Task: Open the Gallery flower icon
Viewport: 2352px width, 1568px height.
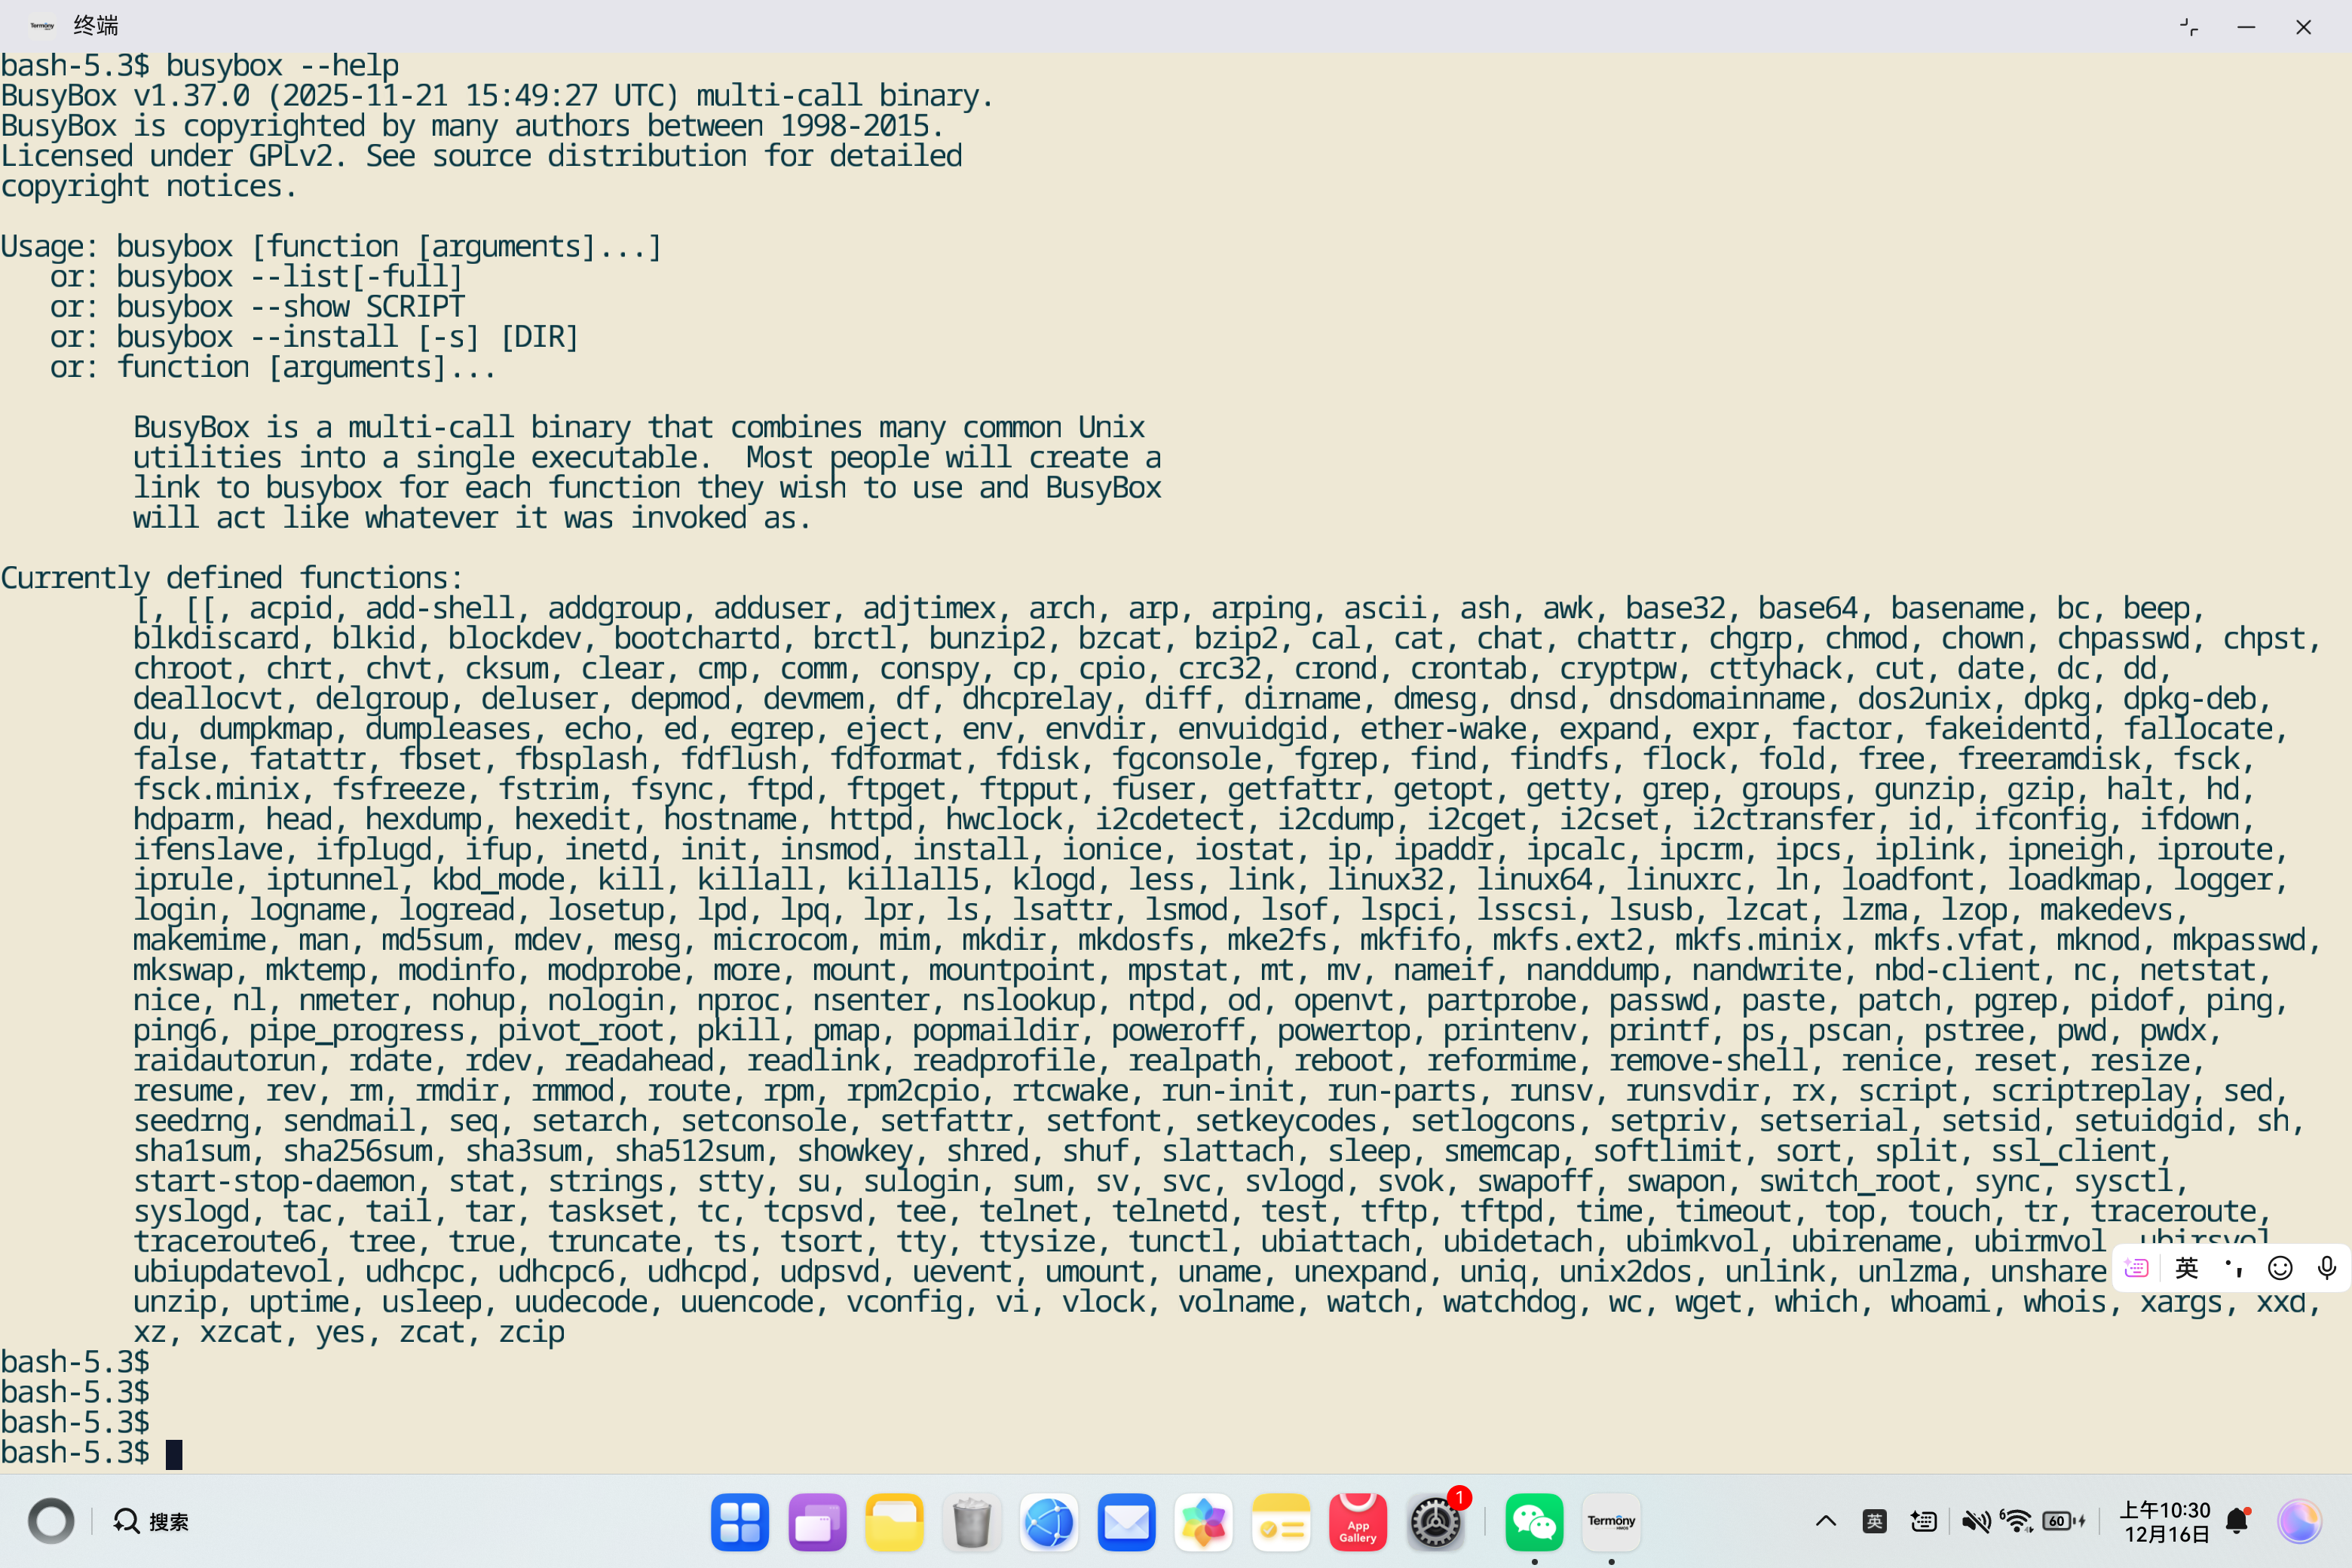Action: 1203,1522
